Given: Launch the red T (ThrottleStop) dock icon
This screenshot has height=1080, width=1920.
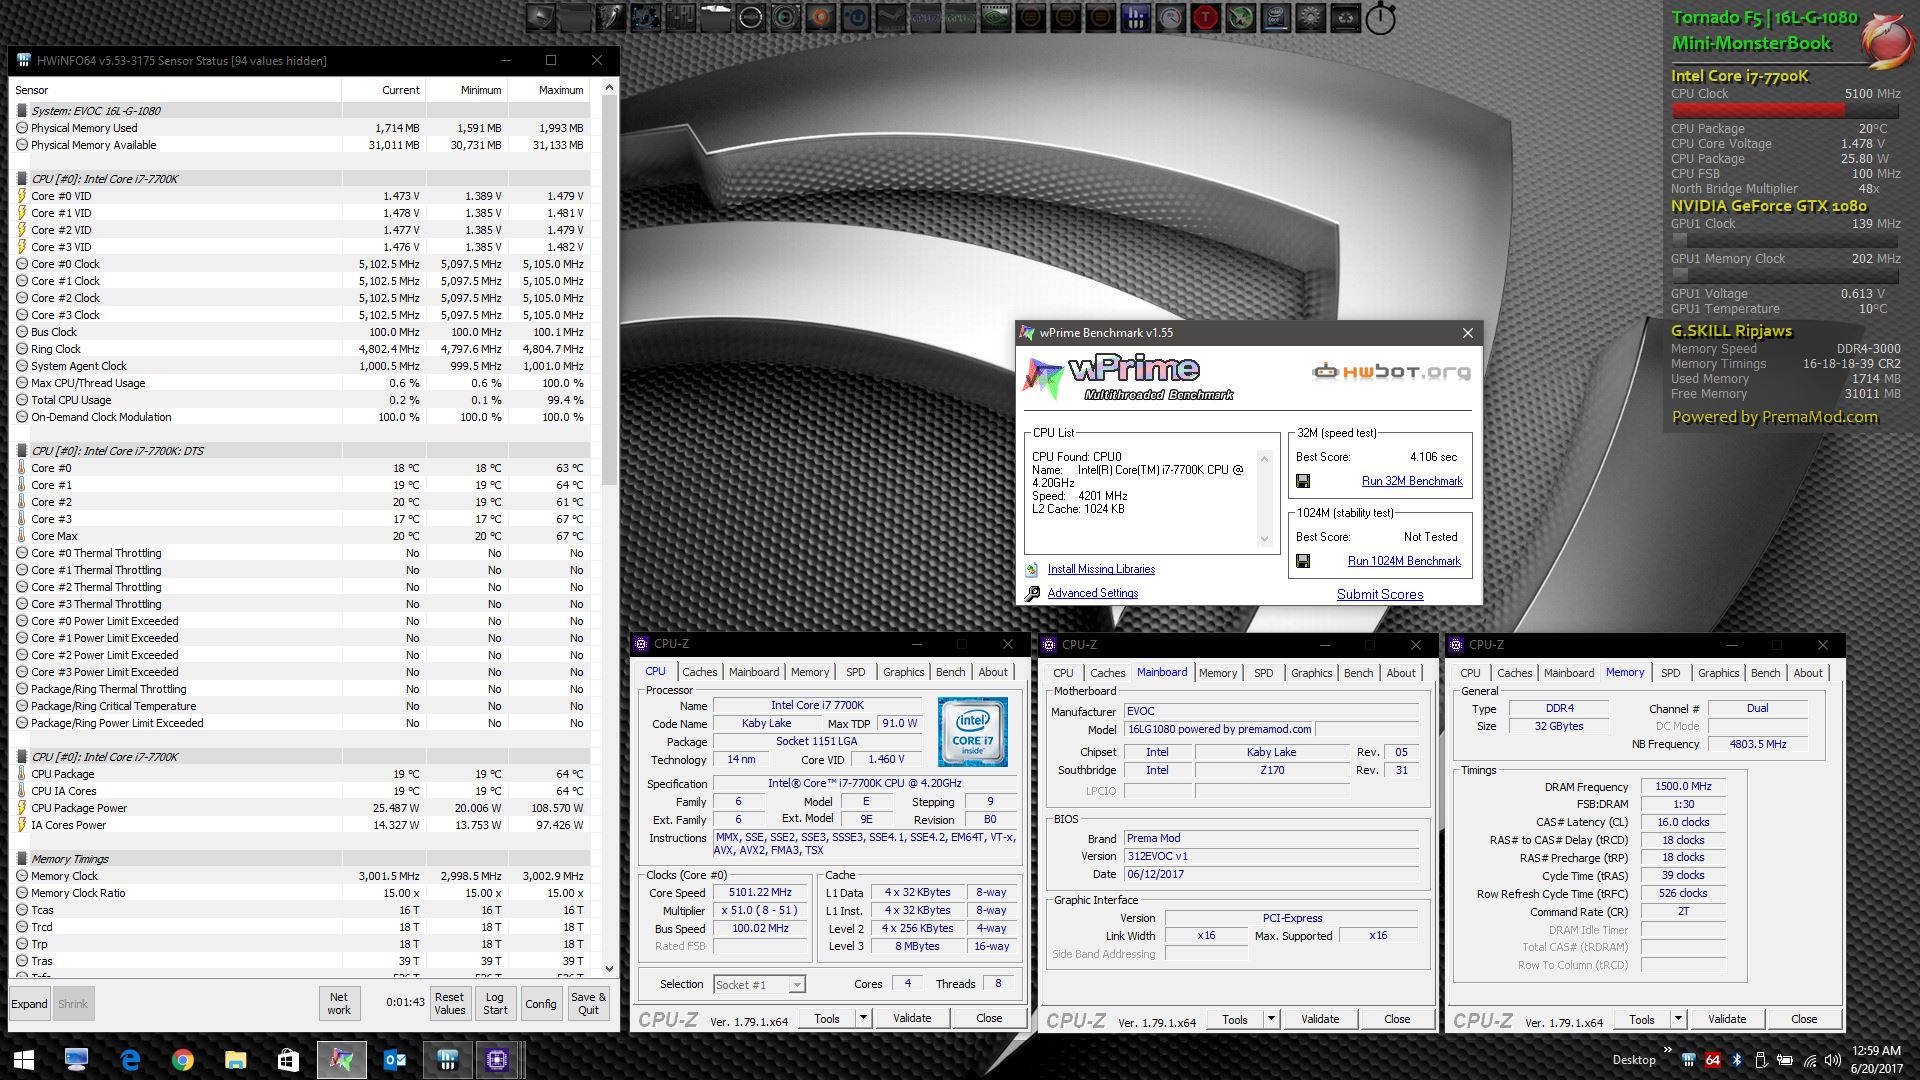Looking at the screenshot, I should click(1205, 17).
